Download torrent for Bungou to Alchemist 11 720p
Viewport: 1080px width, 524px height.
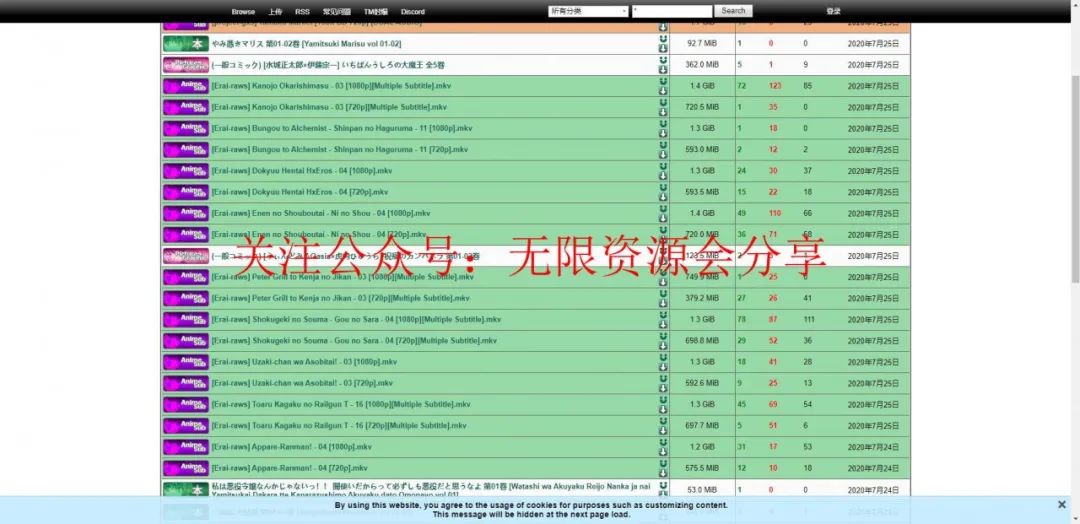click(x=663, y=154)
